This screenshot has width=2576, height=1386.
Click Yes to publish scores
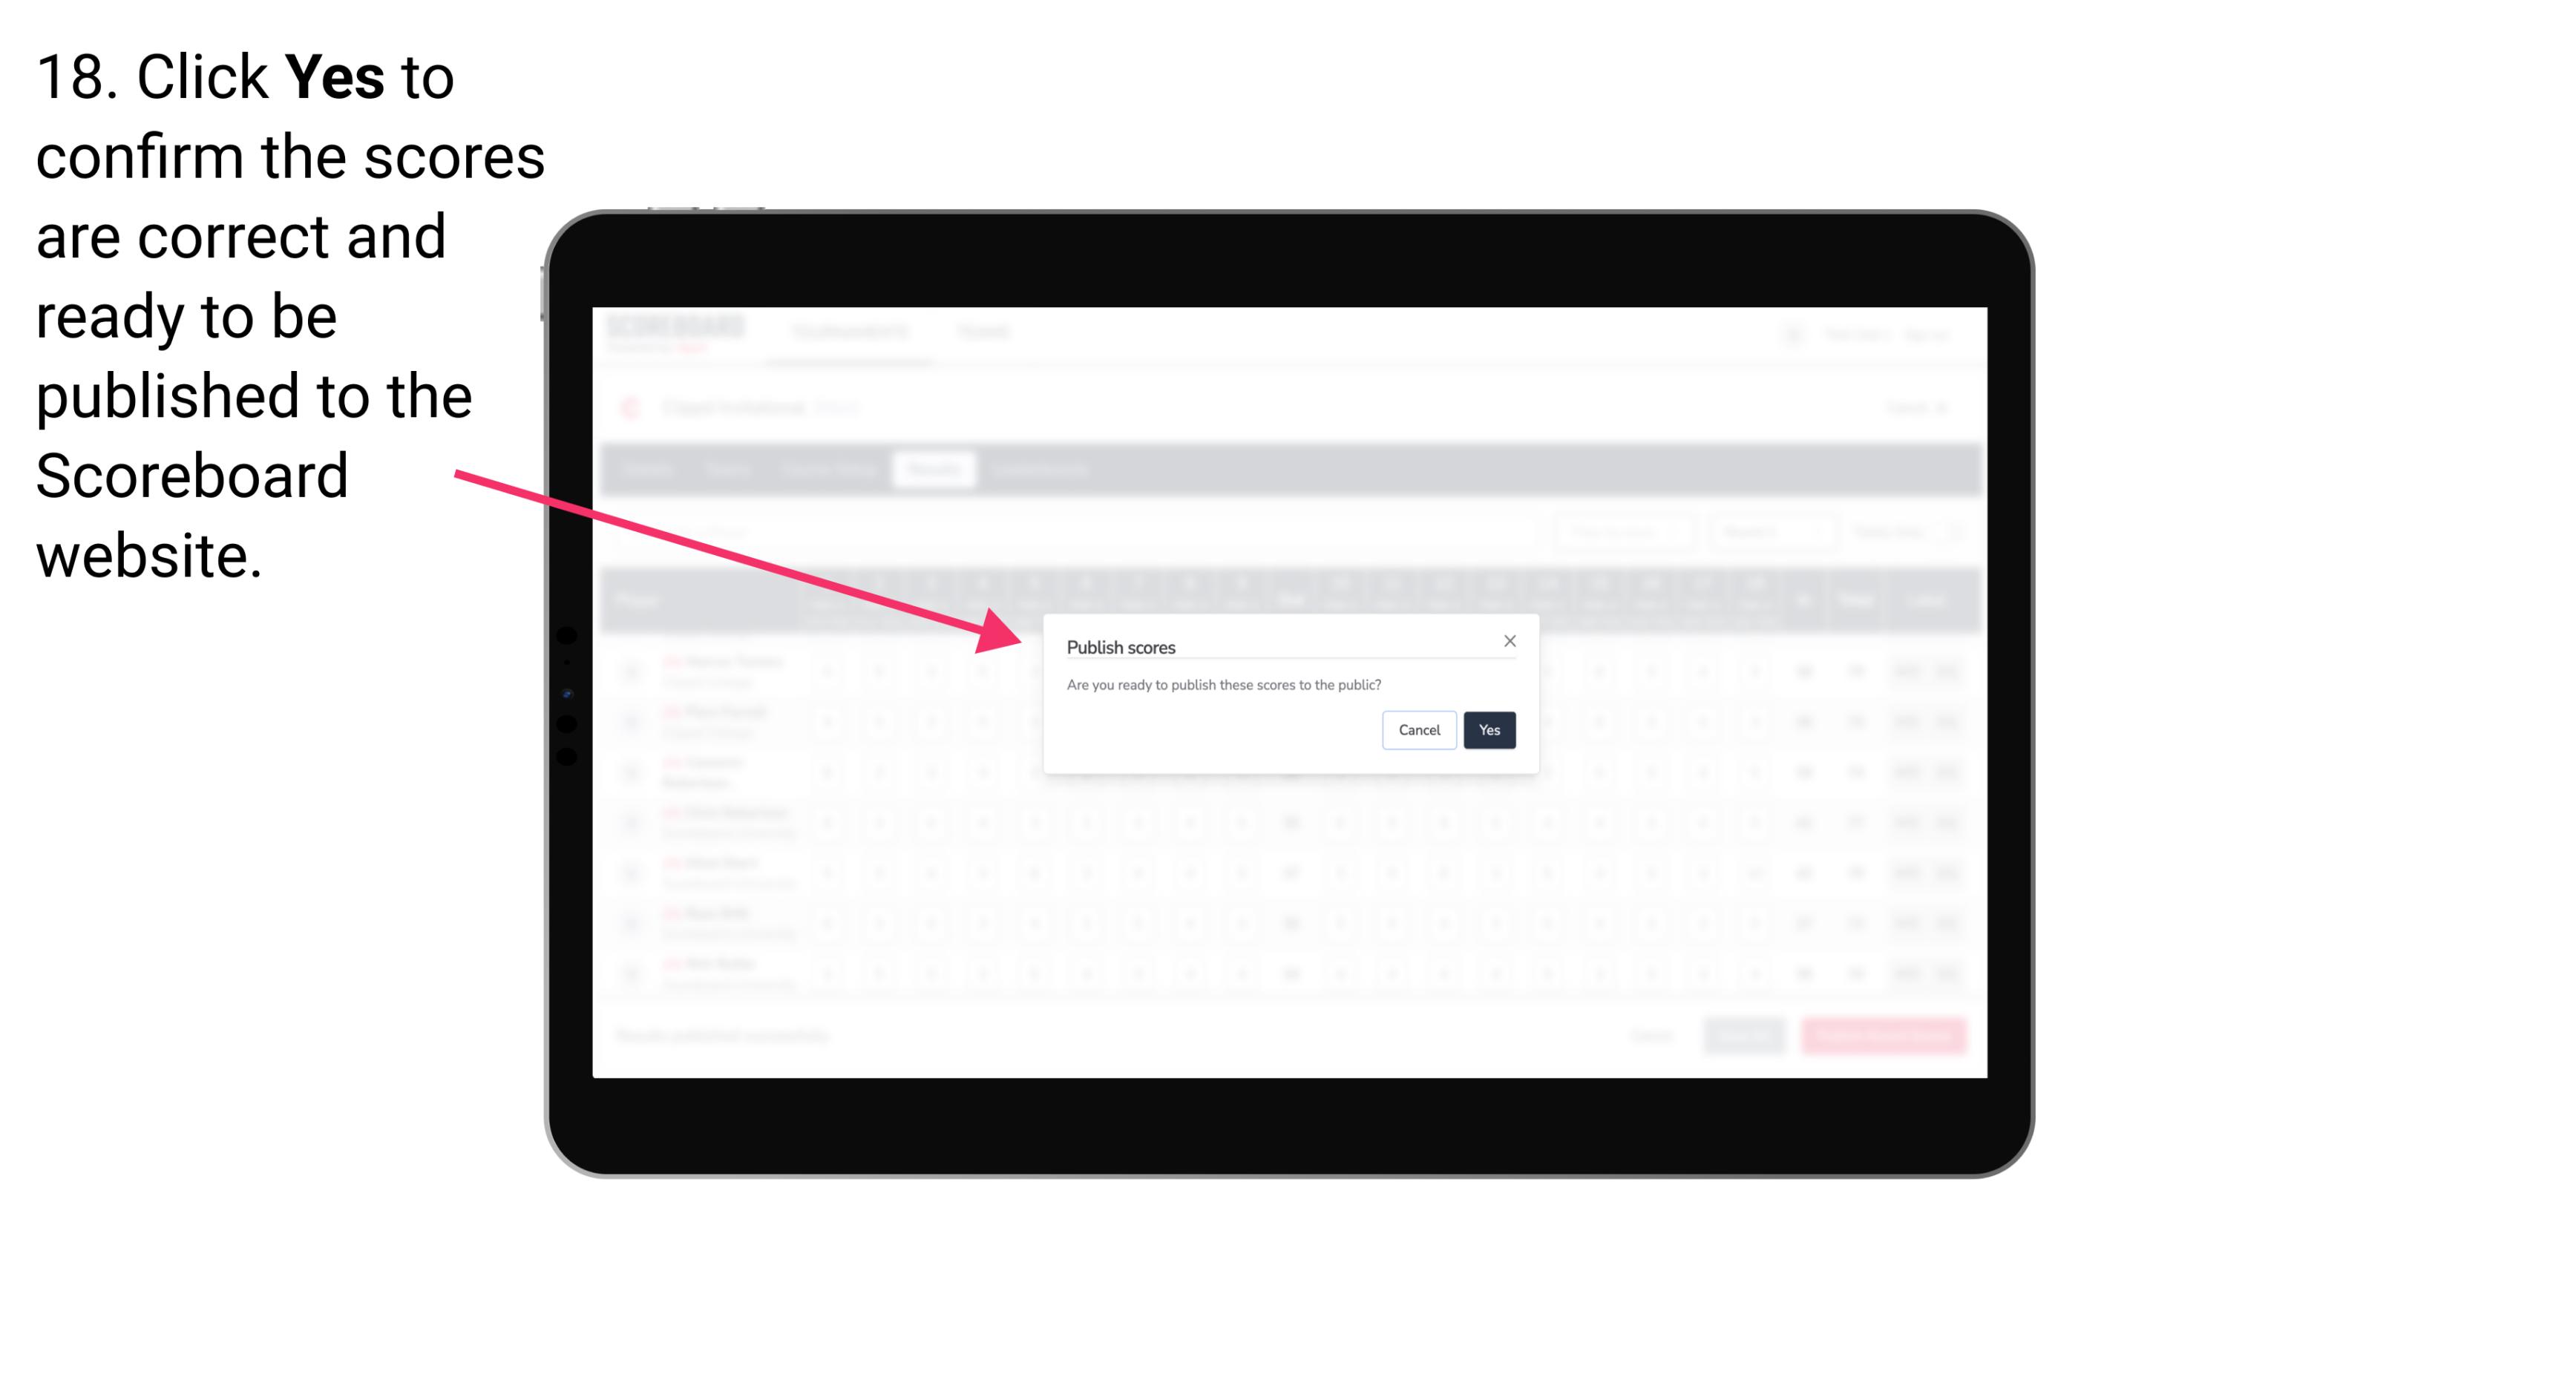pos(1490,727)
